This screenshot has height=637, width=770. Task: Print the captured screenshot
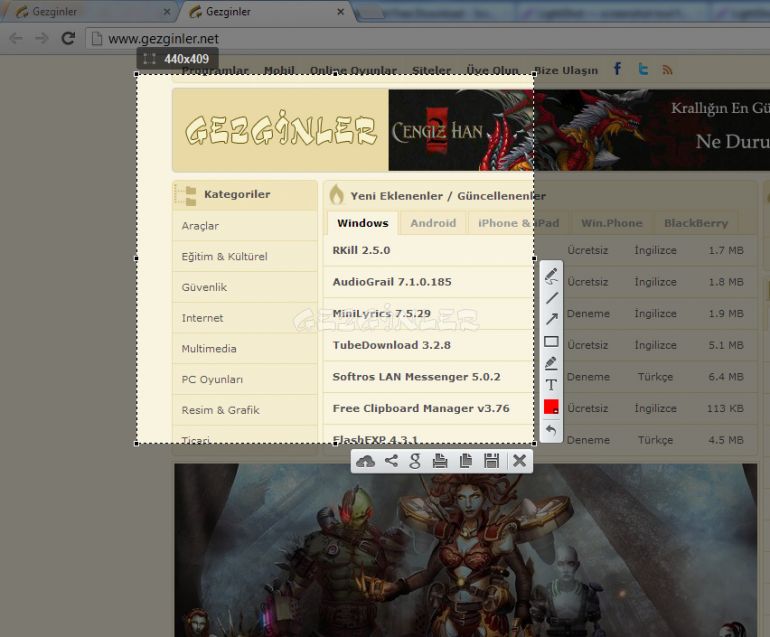(440, 461)
